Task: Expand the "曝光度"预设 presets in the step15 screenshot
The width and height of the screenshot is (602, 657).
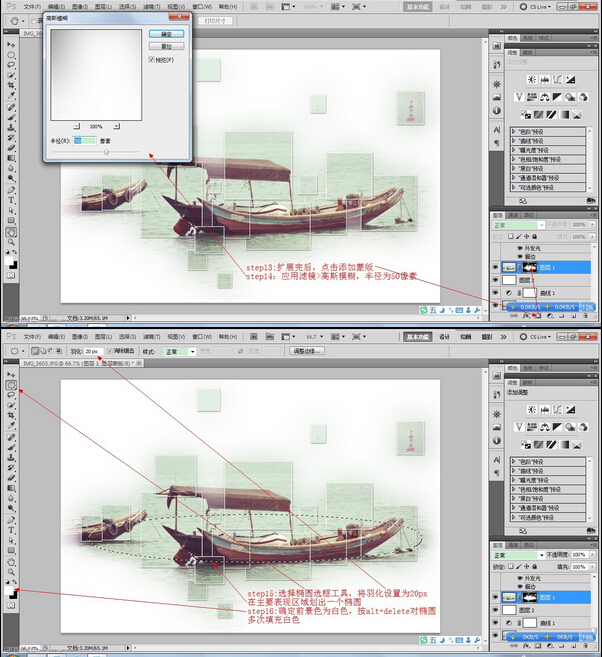Action: [x=514, y=480]
